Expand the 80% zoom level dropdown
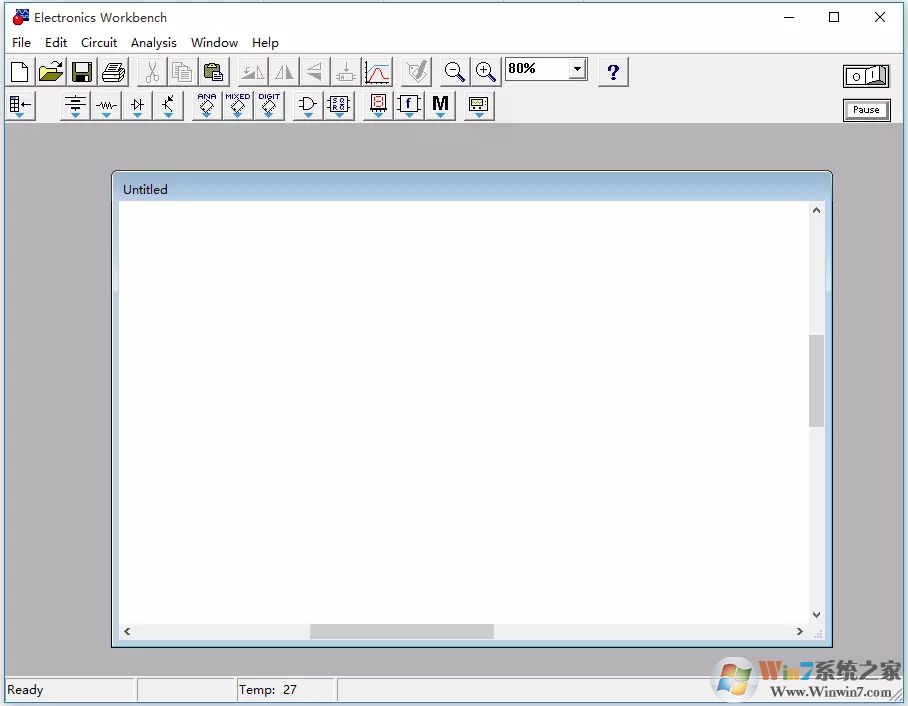Image resolution: width=908 pixels, height=706 pixels. [x=577, y=69]
